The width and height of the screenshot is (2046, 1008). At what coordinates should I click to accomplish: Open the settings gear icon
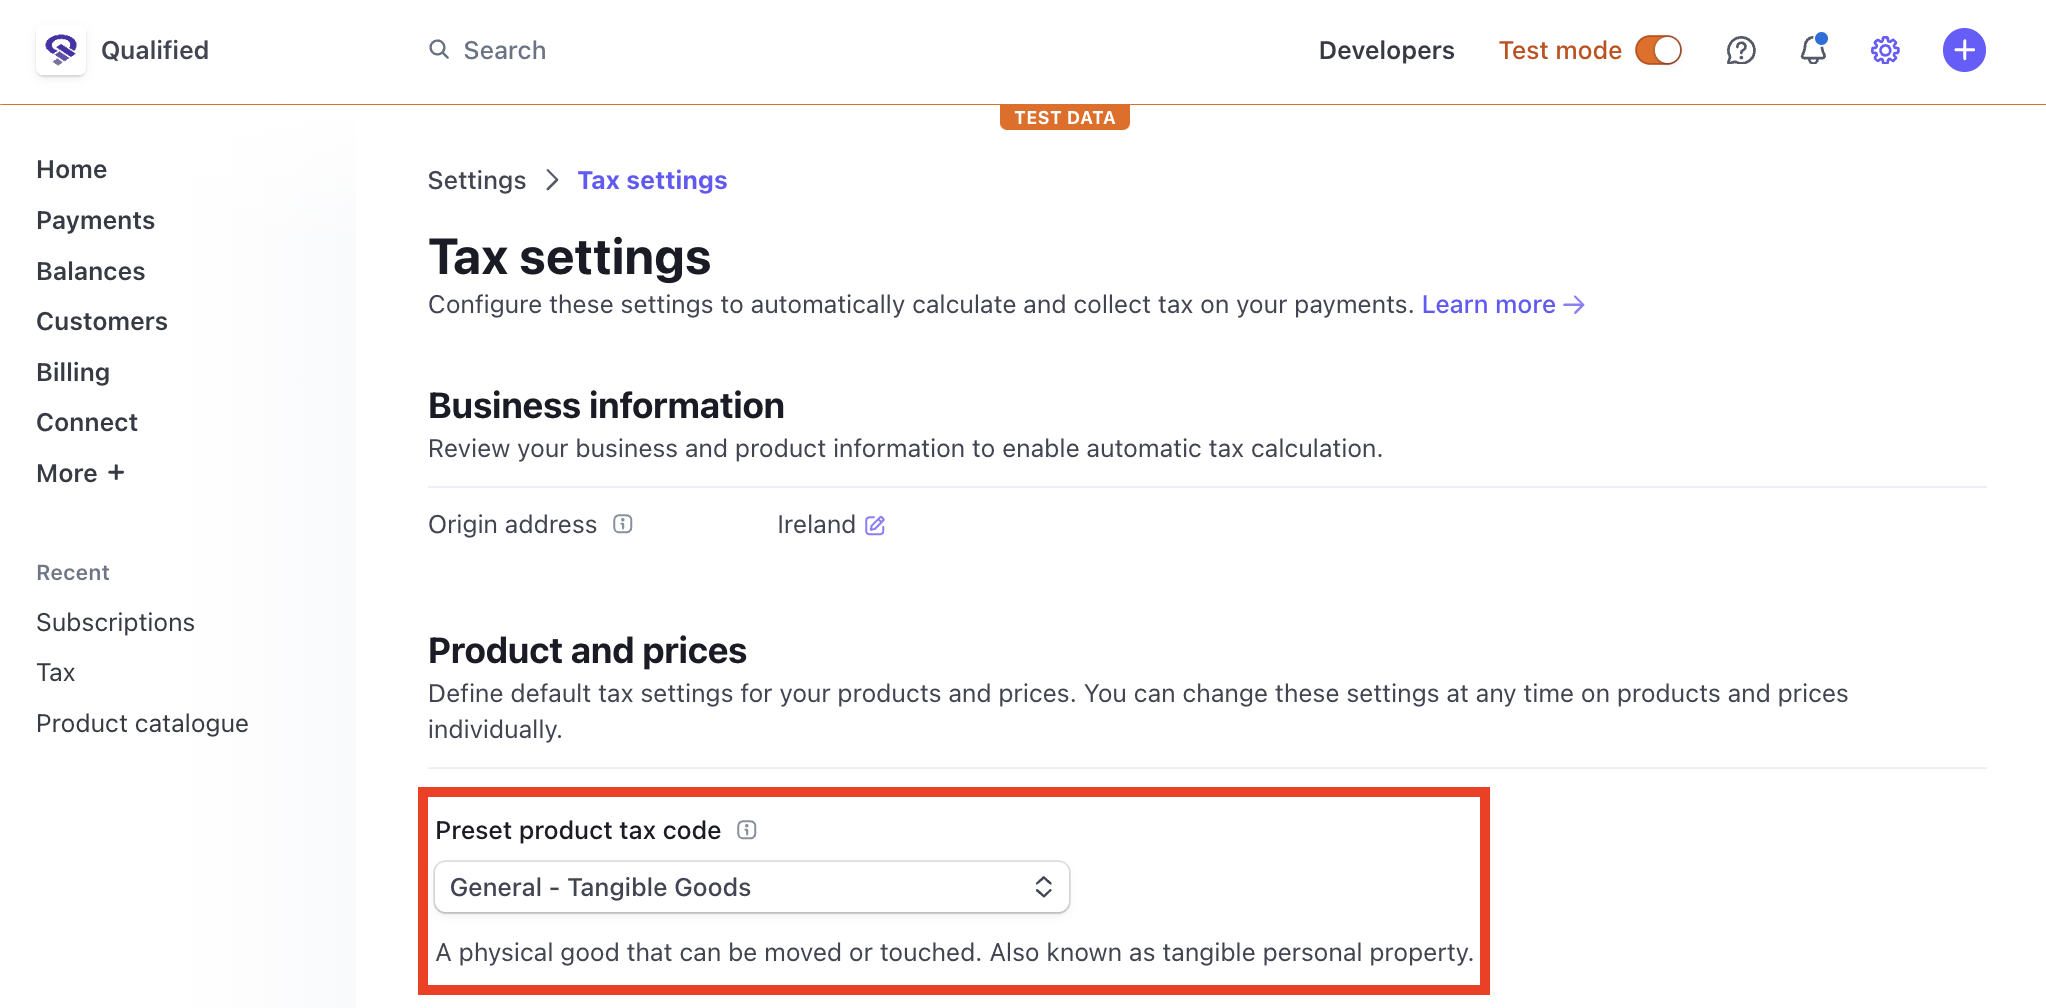[x=1885, y=50]
